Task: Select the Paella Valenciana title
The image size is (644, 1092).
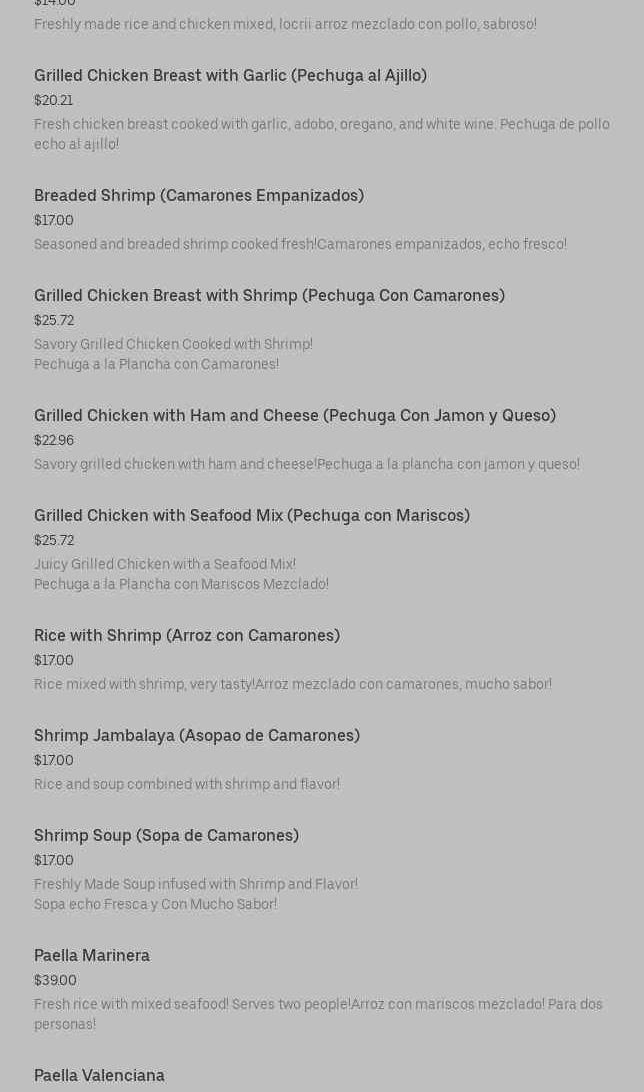Action: click(99, 1076)
